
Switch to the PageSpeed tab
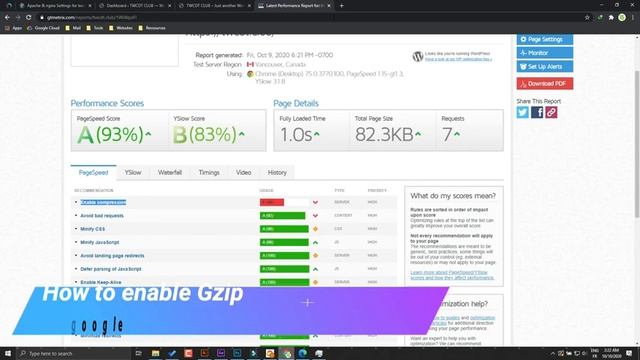(93, 173)
